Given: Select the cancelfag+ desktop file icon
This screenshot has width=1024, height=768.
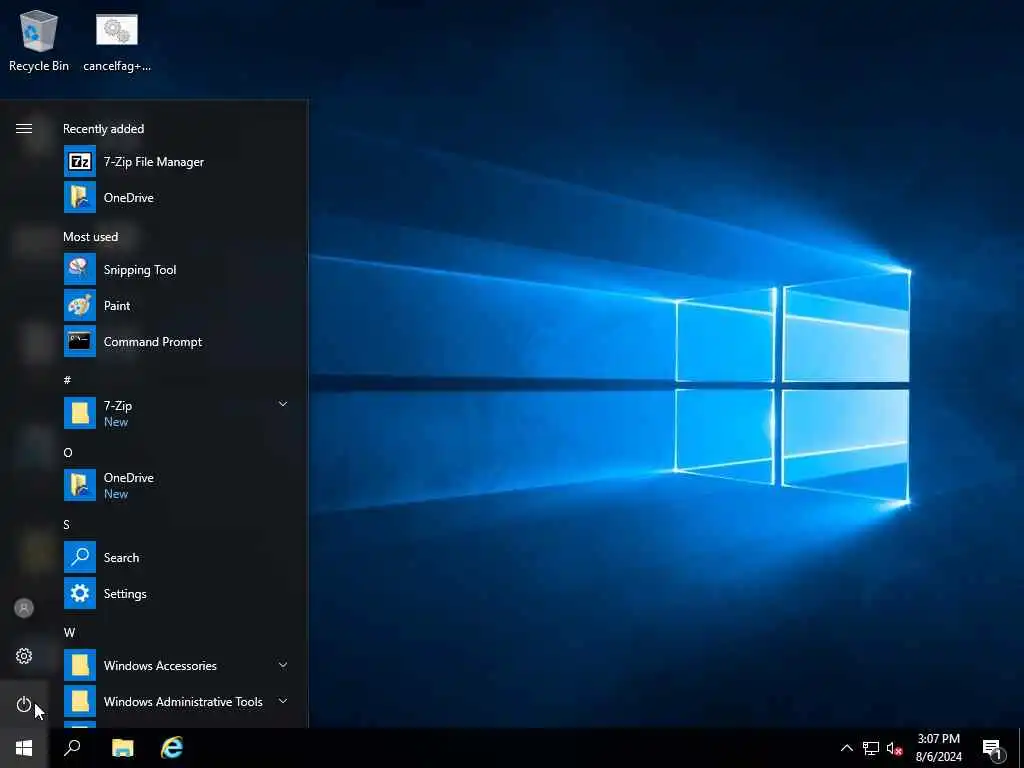Looking at the screenshot, I should pos(117,42).
